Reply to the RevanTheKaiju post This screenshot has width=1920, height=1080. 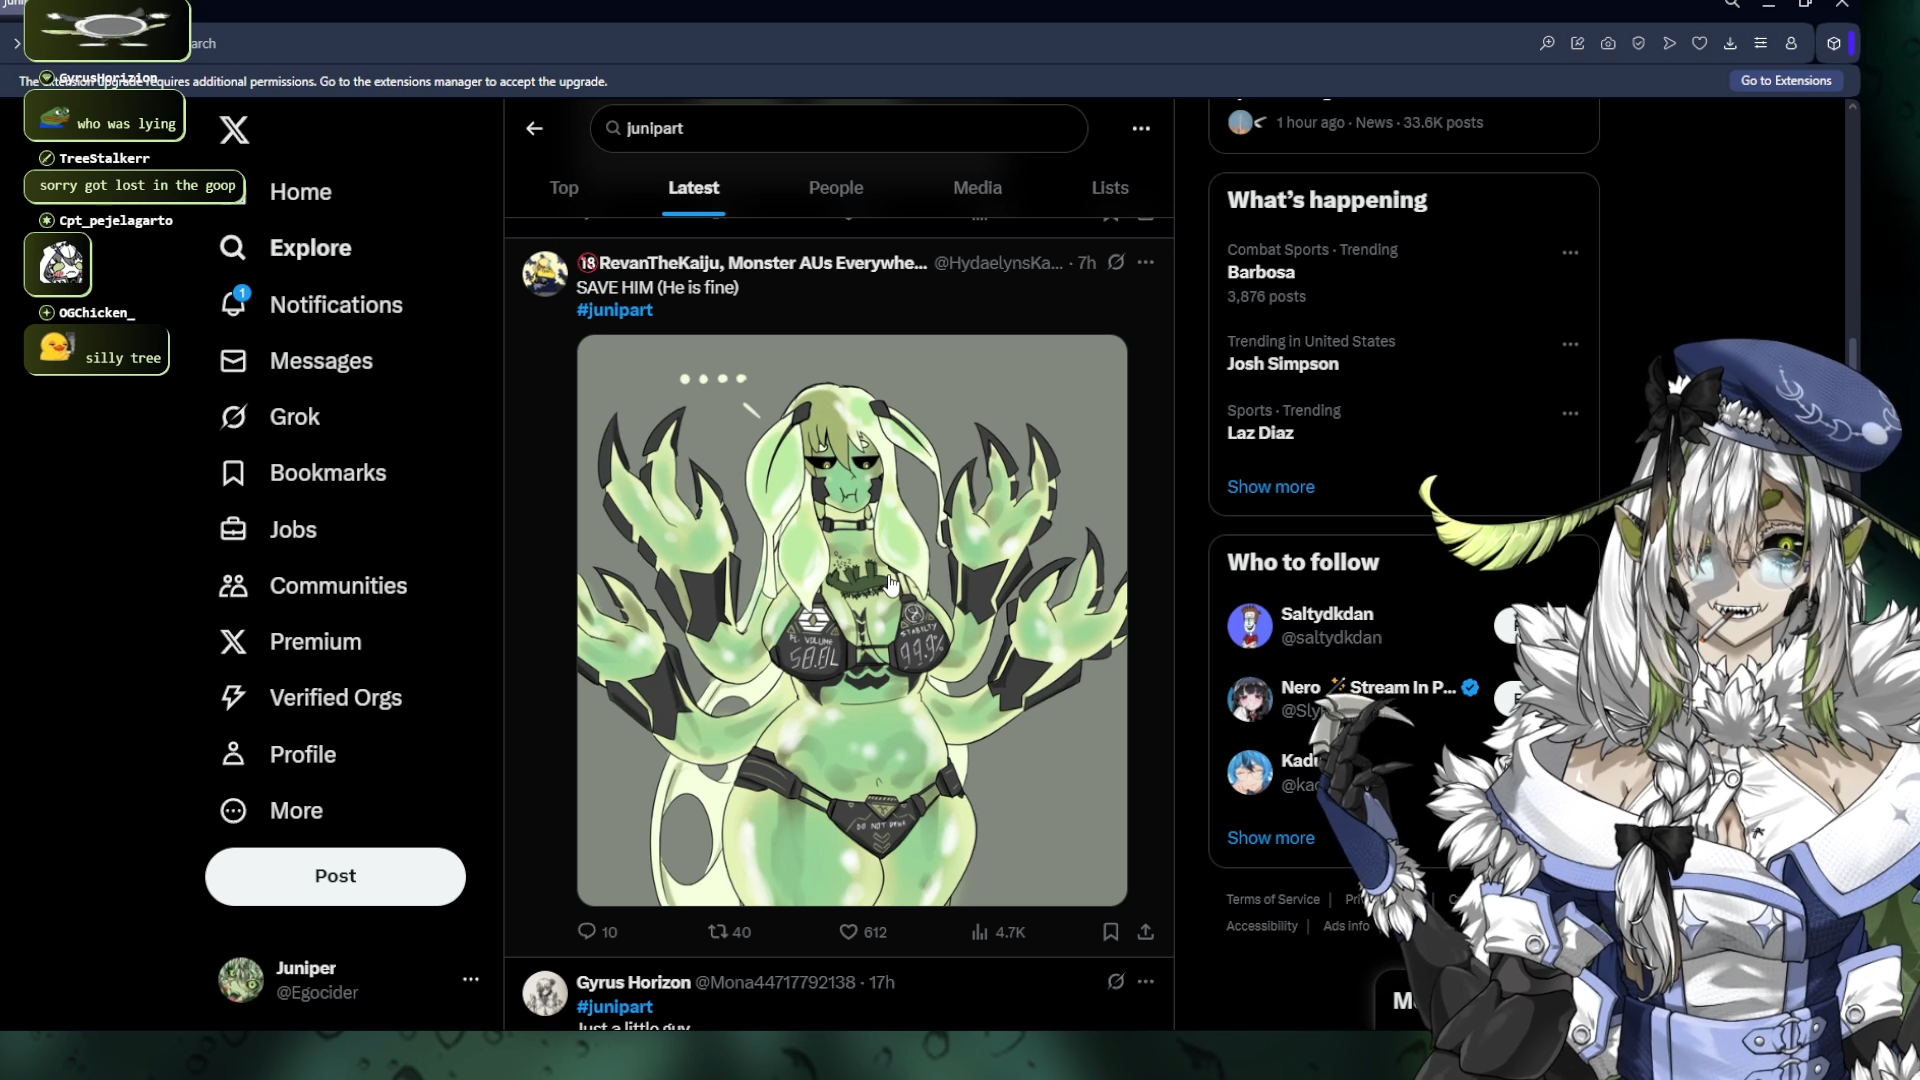coord(587,931)
